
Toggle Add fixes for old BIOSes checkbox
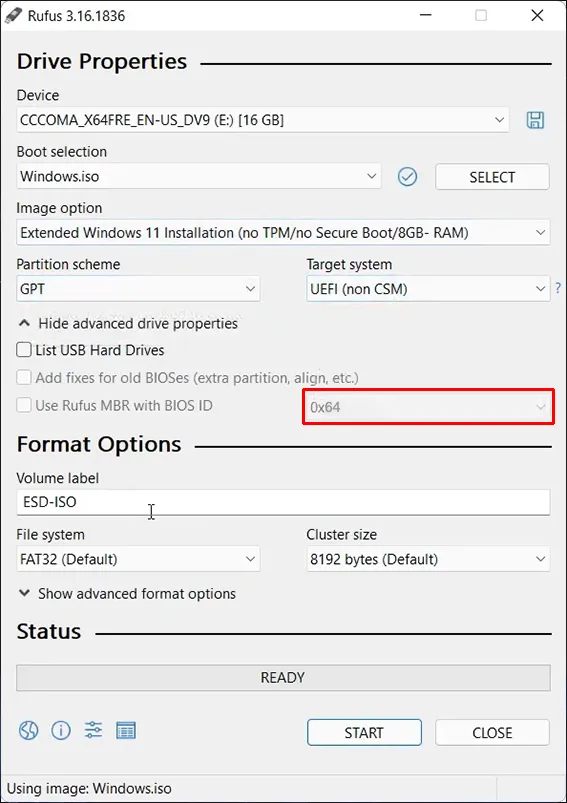(x=24, y=377)
